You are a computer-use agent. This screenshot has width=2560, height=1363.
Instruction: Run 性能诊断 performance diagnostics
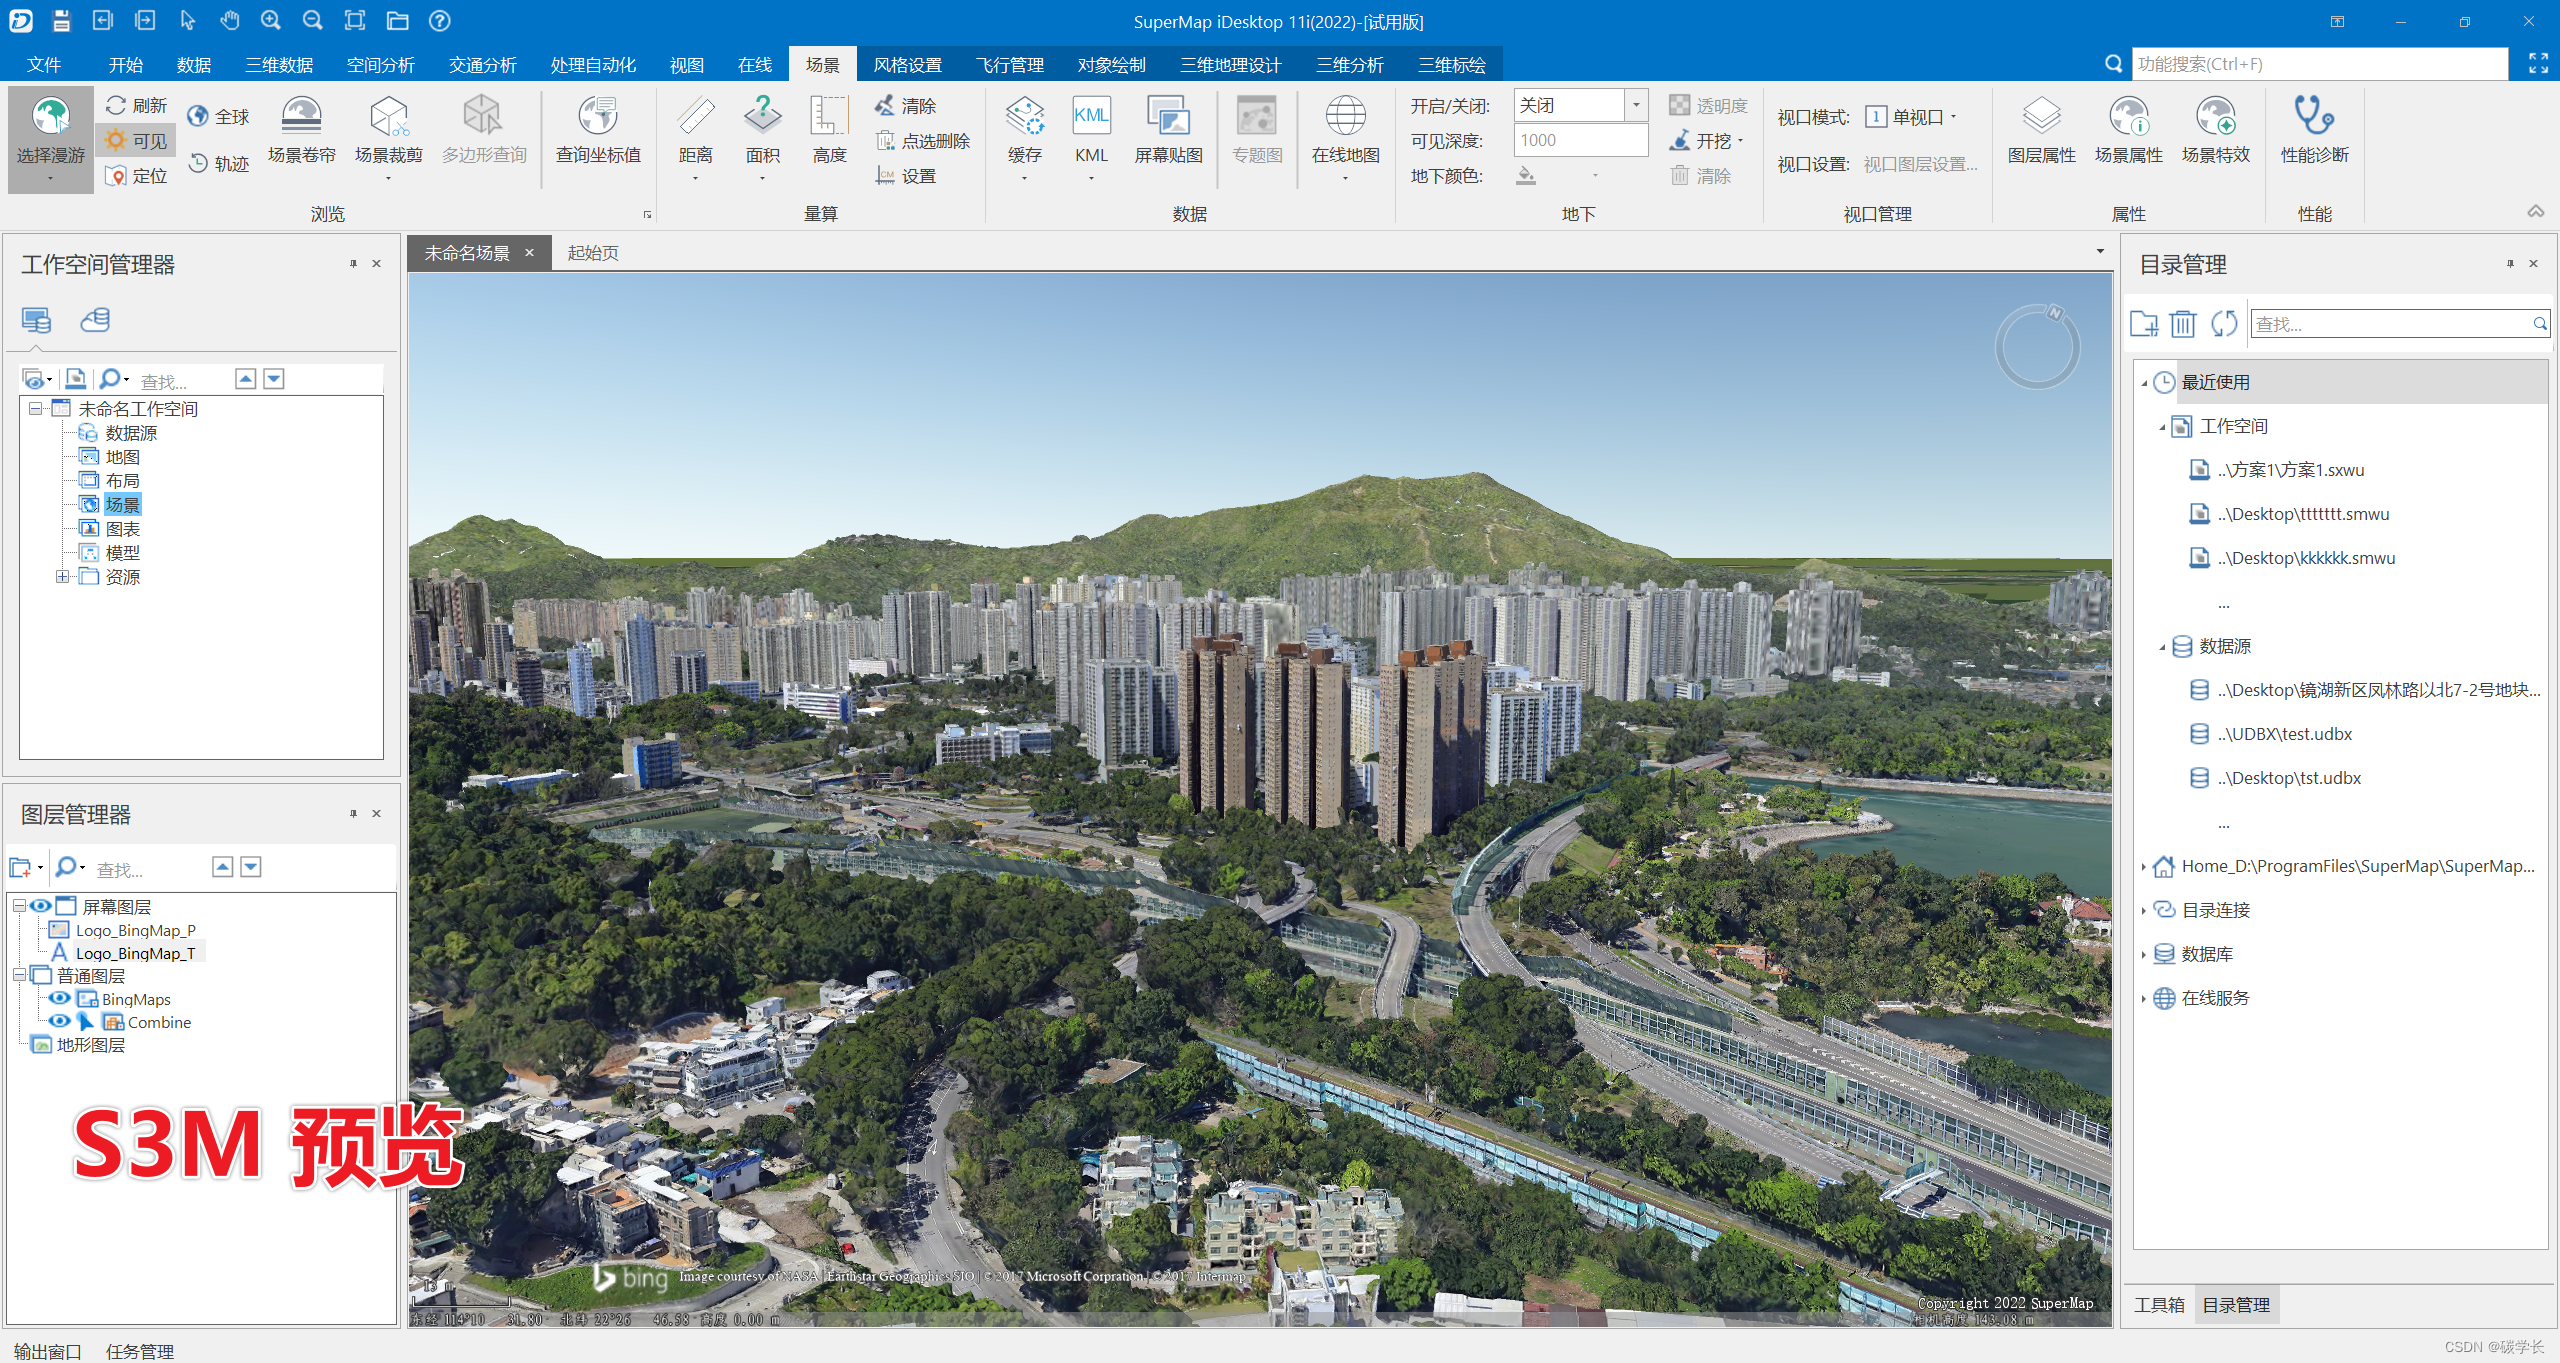pos(2314,130)
